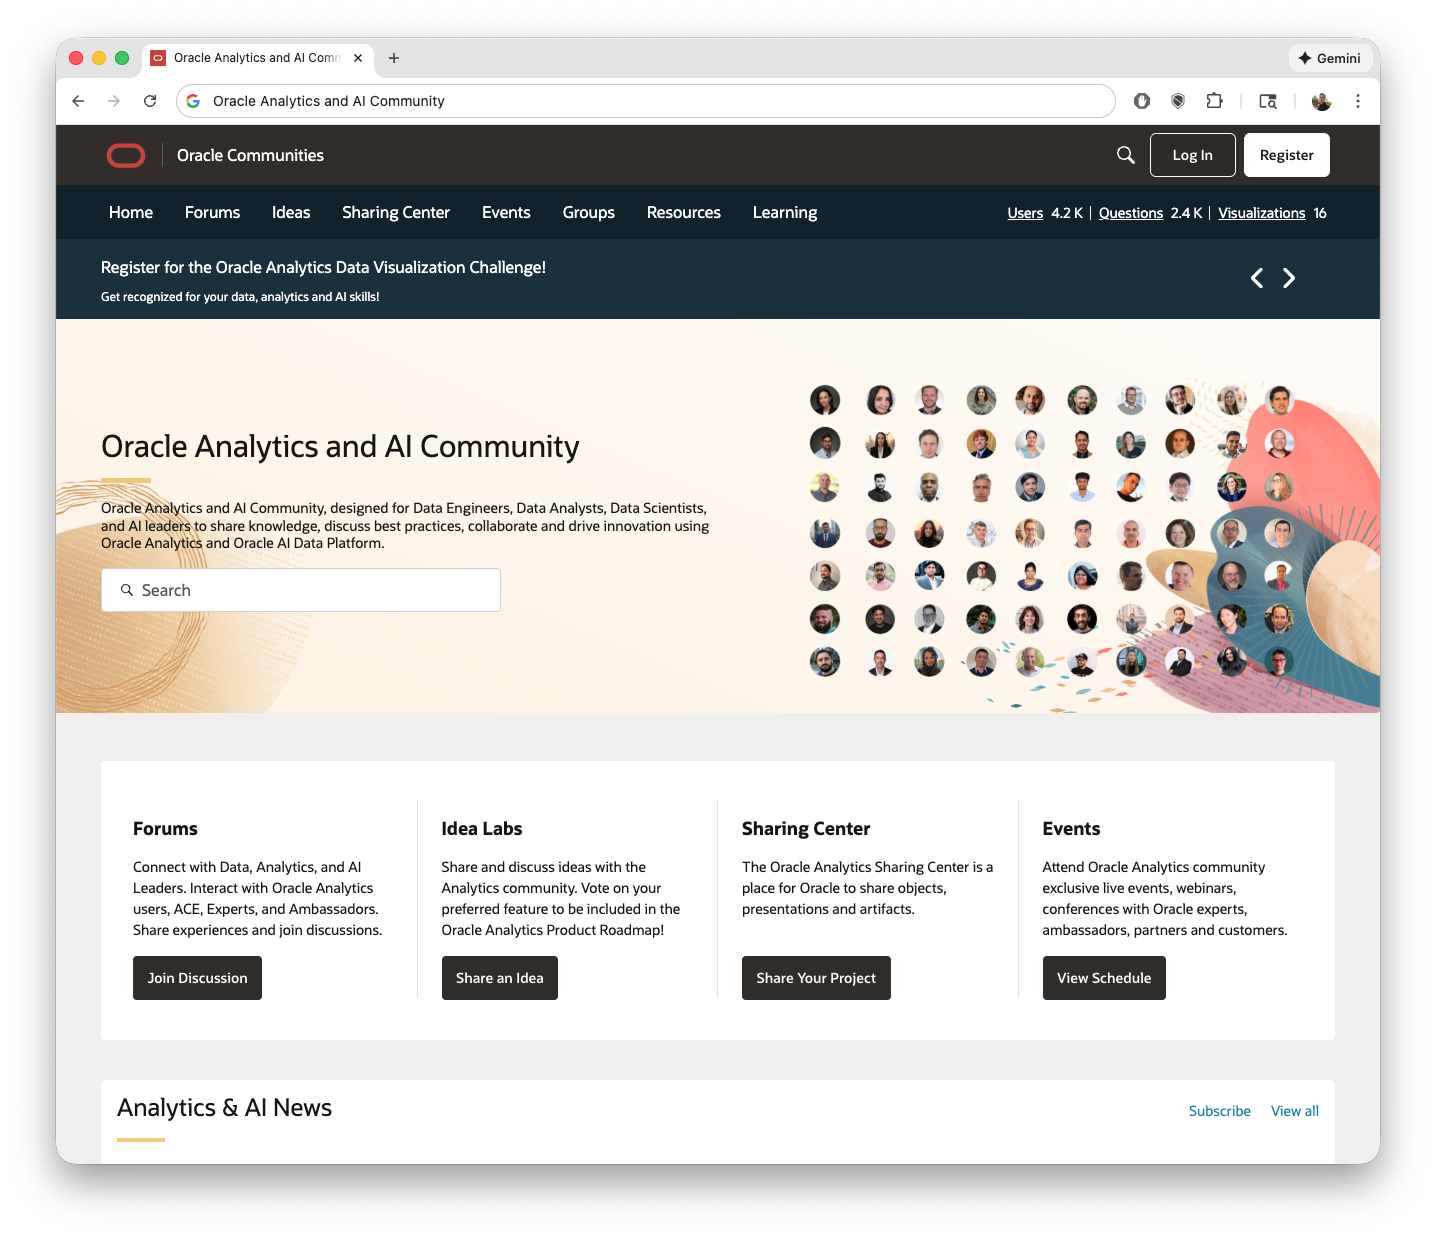The width and height of the screenshot is (1436, 1238).
Task: Click the Events card heading
Action: pyautogui.click(x=1071, y=829)
